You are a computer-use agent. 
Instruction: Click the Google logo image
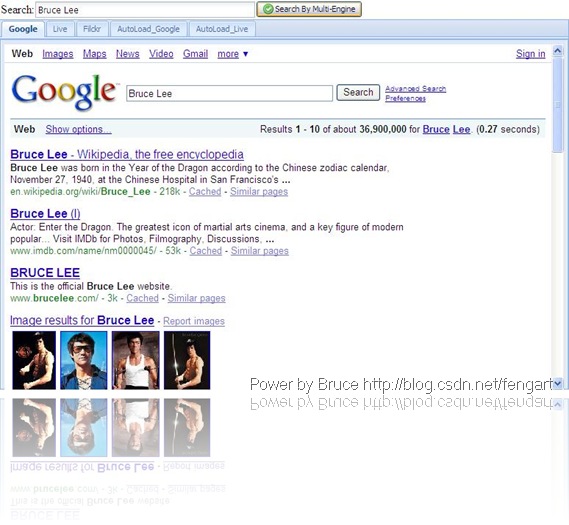pos(64,92)
